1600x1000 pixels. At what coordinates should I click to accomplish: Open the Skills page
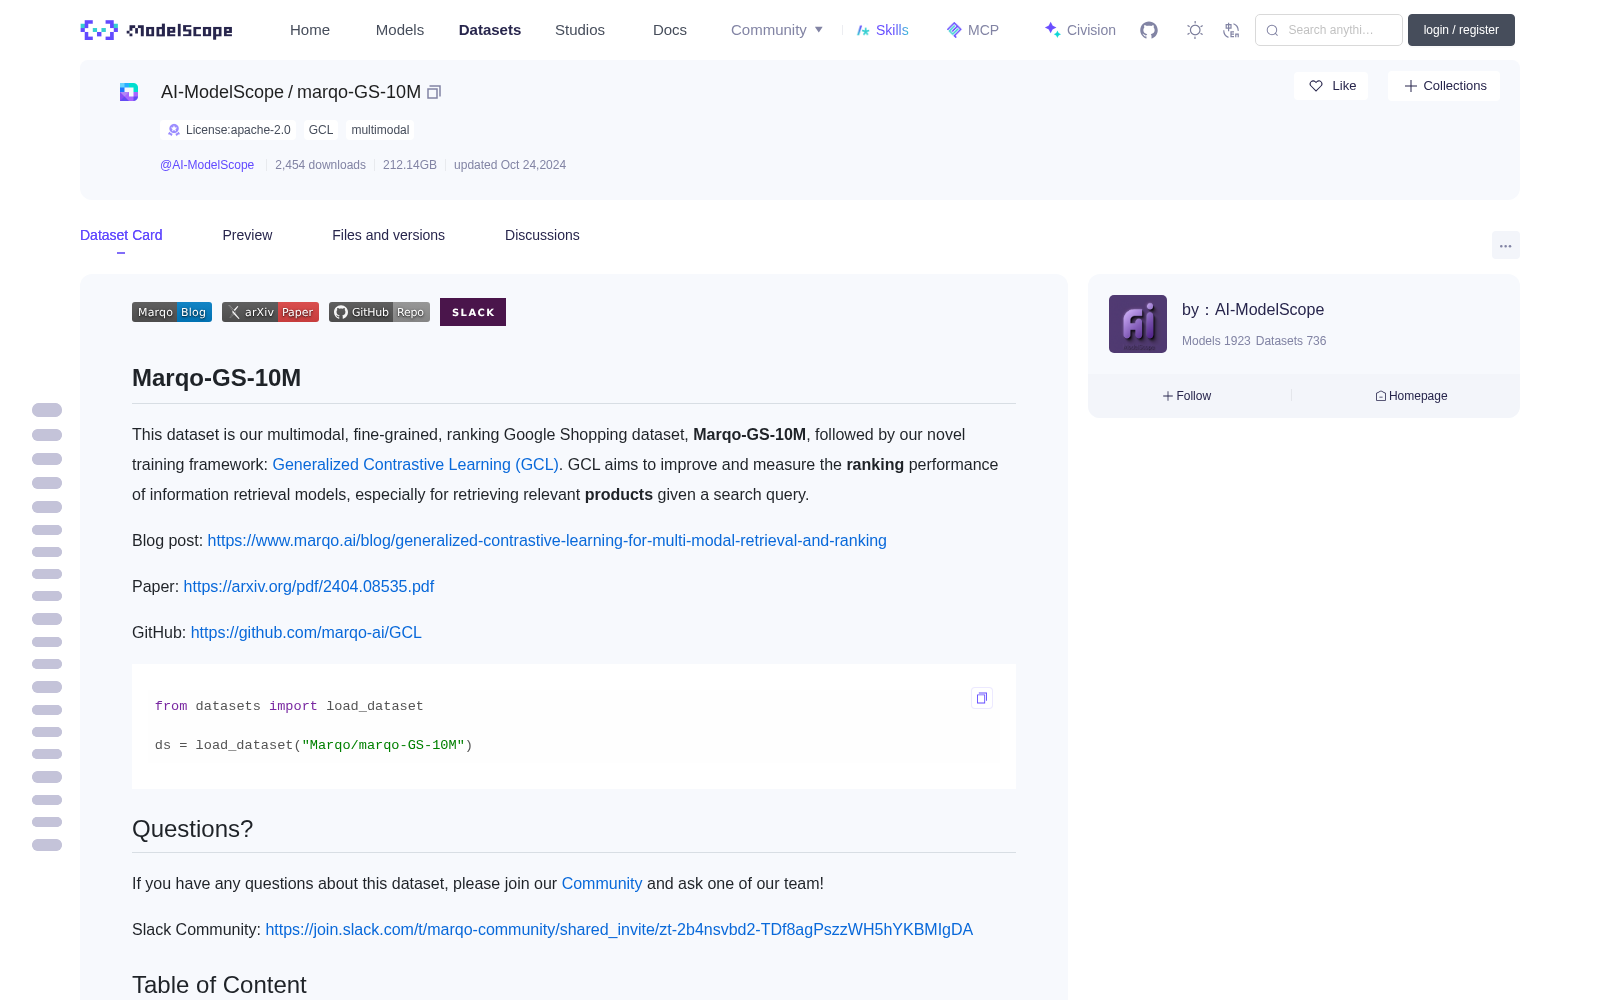pos(882,30)
